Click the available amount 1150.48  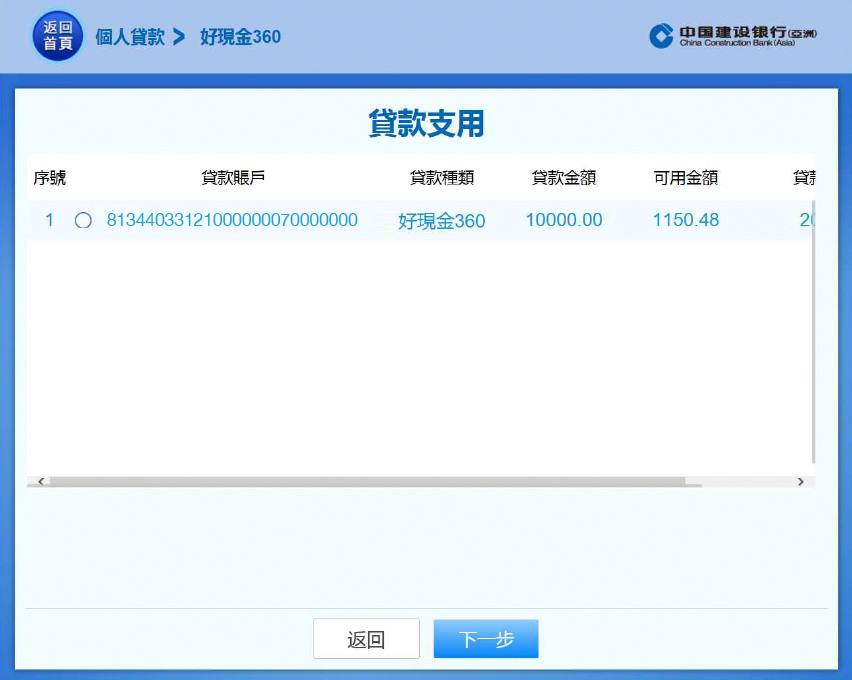[686, 220]
